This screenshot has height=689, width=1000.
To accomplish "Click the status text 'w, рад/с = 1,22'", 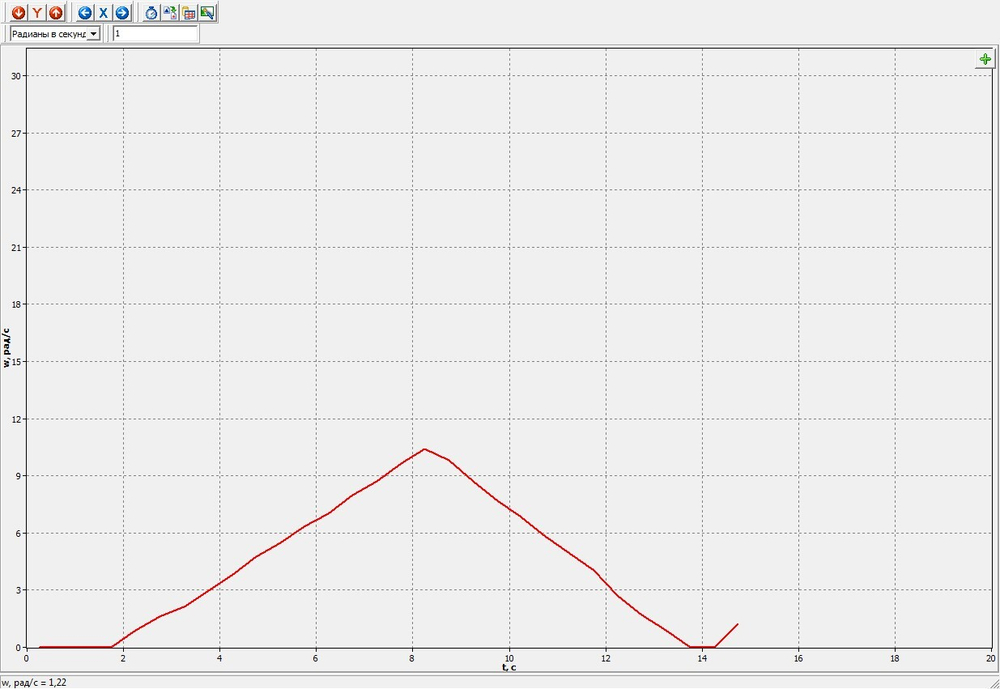I will coord(34,683).
